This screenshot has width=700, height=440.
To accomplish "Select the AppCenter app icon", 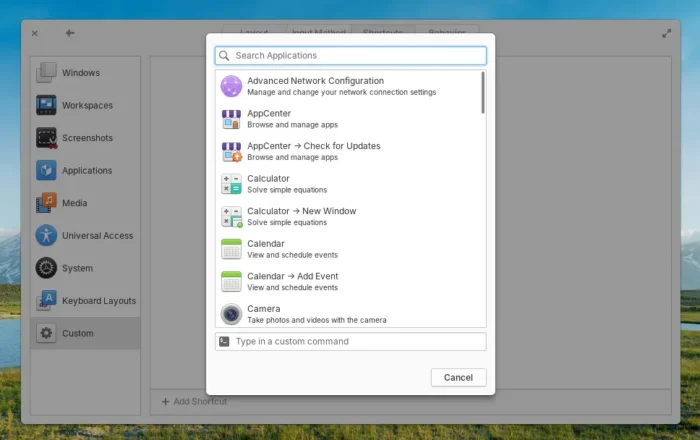I will (231, 119).
